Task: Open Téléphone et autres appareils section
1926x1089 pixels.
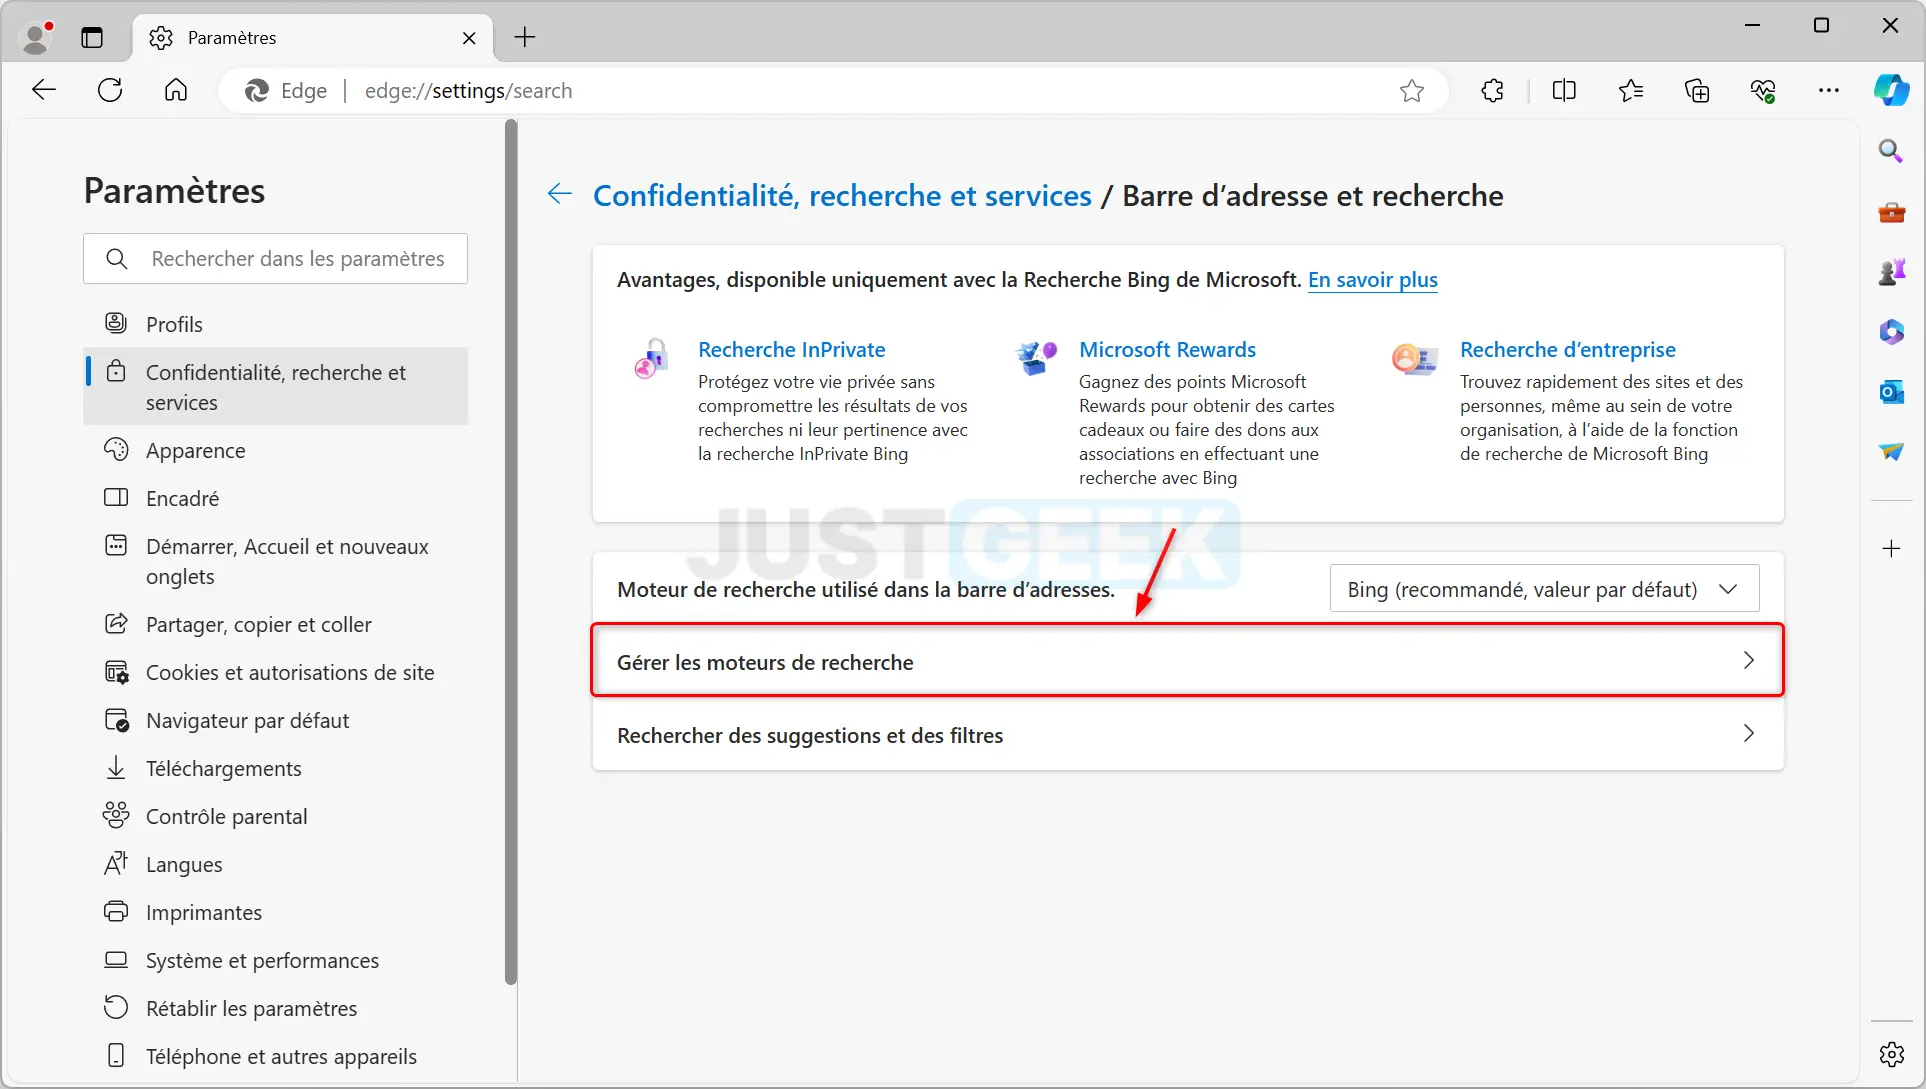Action: point(275,1056)
